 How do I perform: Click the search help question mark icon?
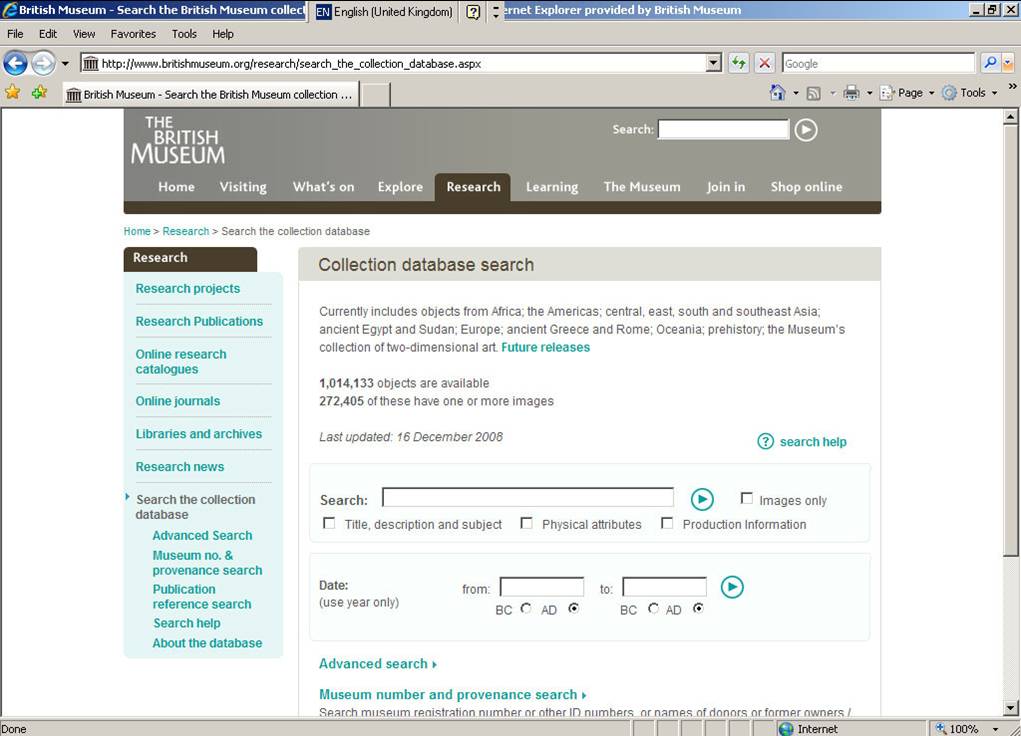[765, 441]
